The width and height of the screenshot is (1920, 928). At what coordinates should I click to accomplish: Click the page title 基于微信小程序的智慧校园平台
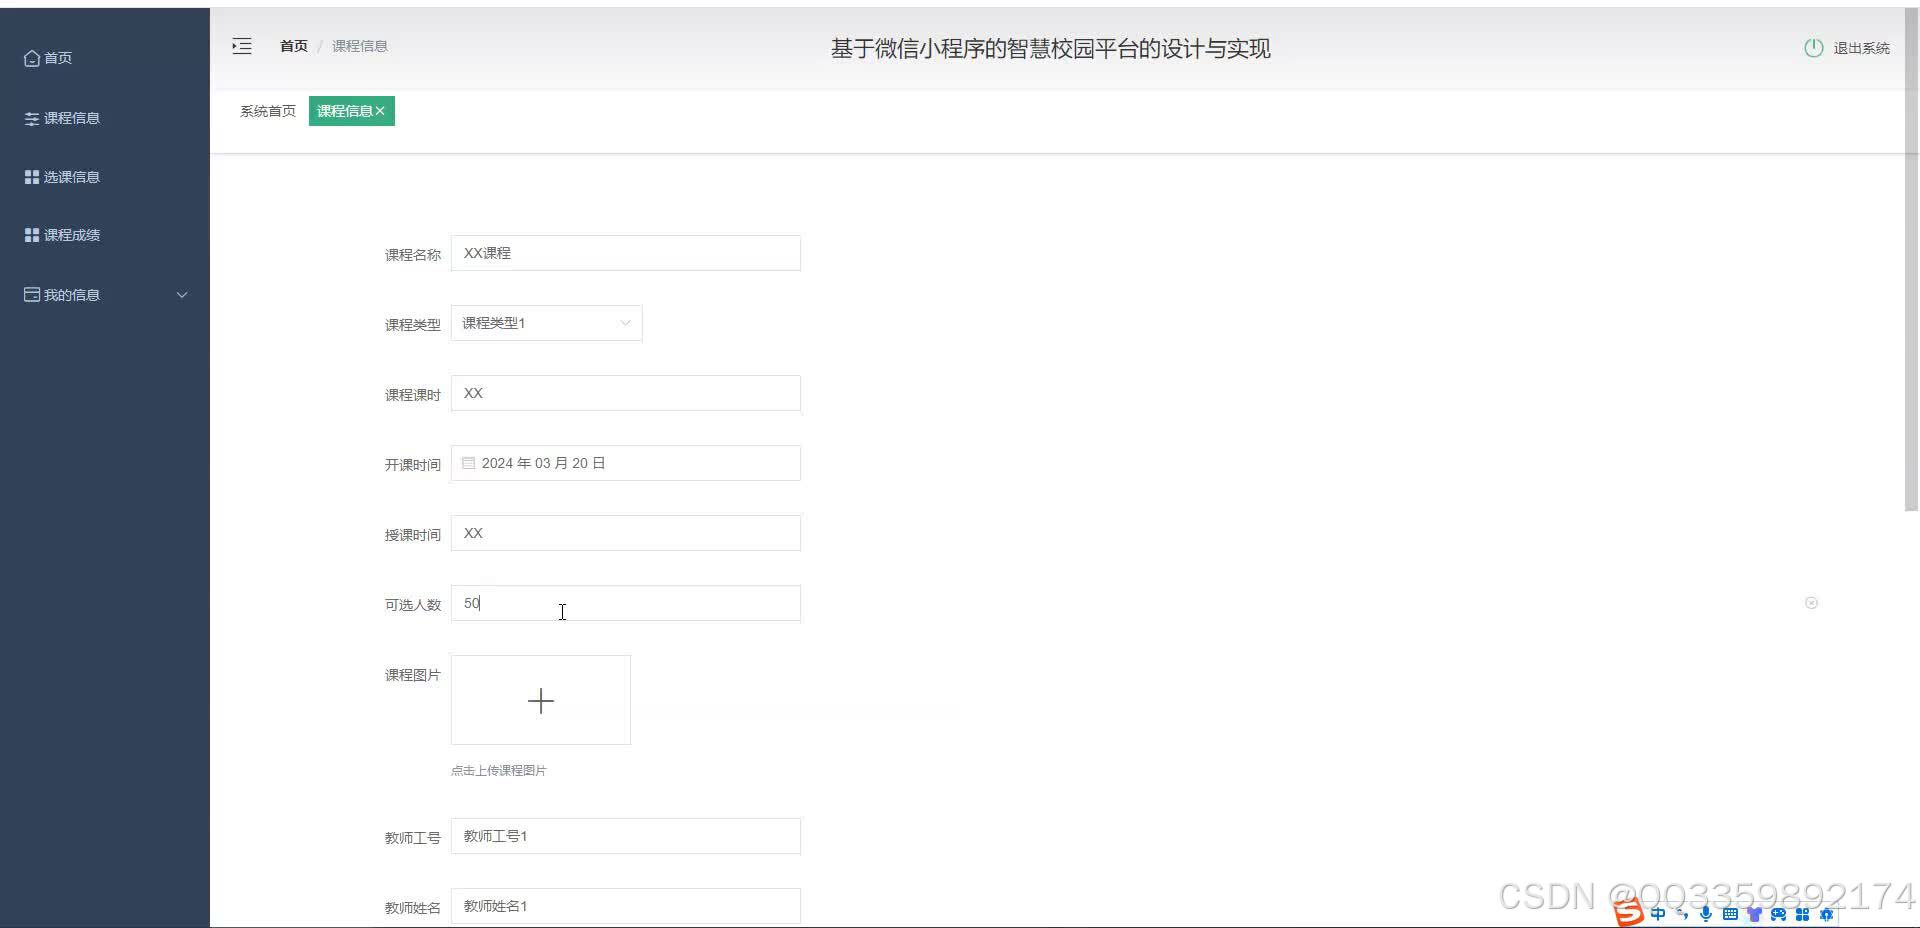pos(1050,48)
